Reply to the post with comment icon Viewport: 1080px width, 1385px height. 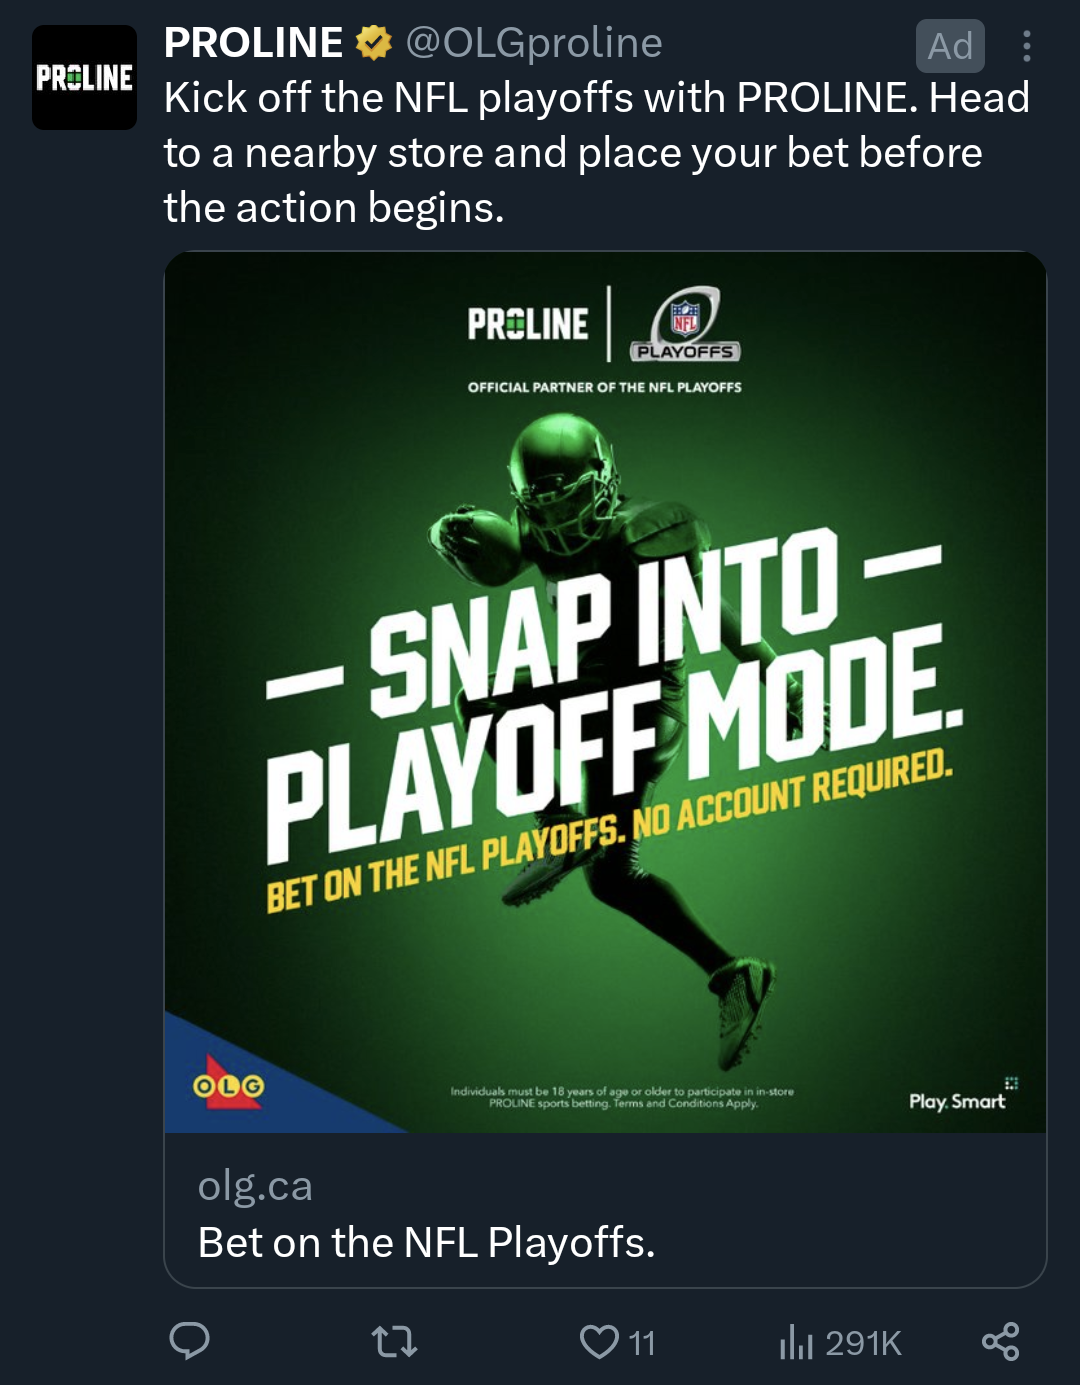[x=189, y=1341]
